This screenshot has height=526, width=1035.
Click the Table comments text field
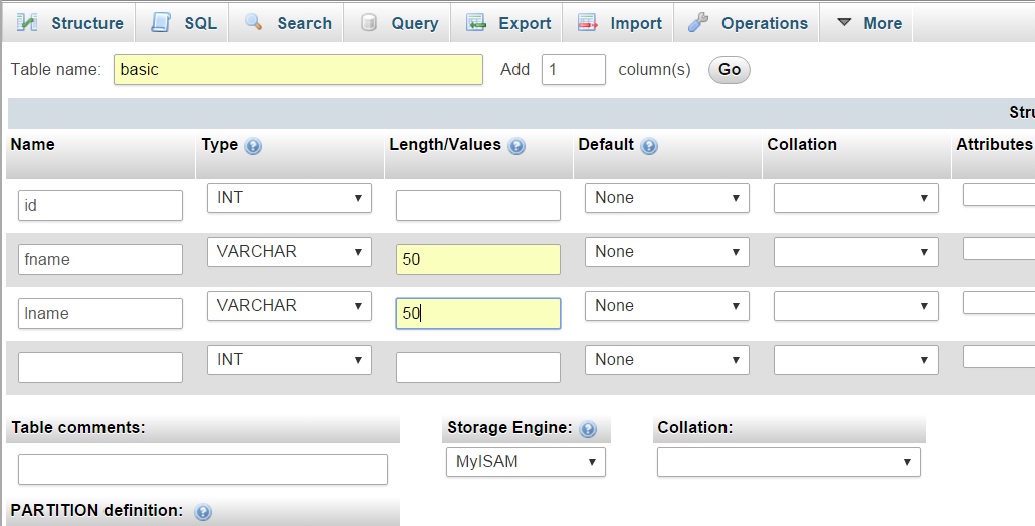point(203,469)
